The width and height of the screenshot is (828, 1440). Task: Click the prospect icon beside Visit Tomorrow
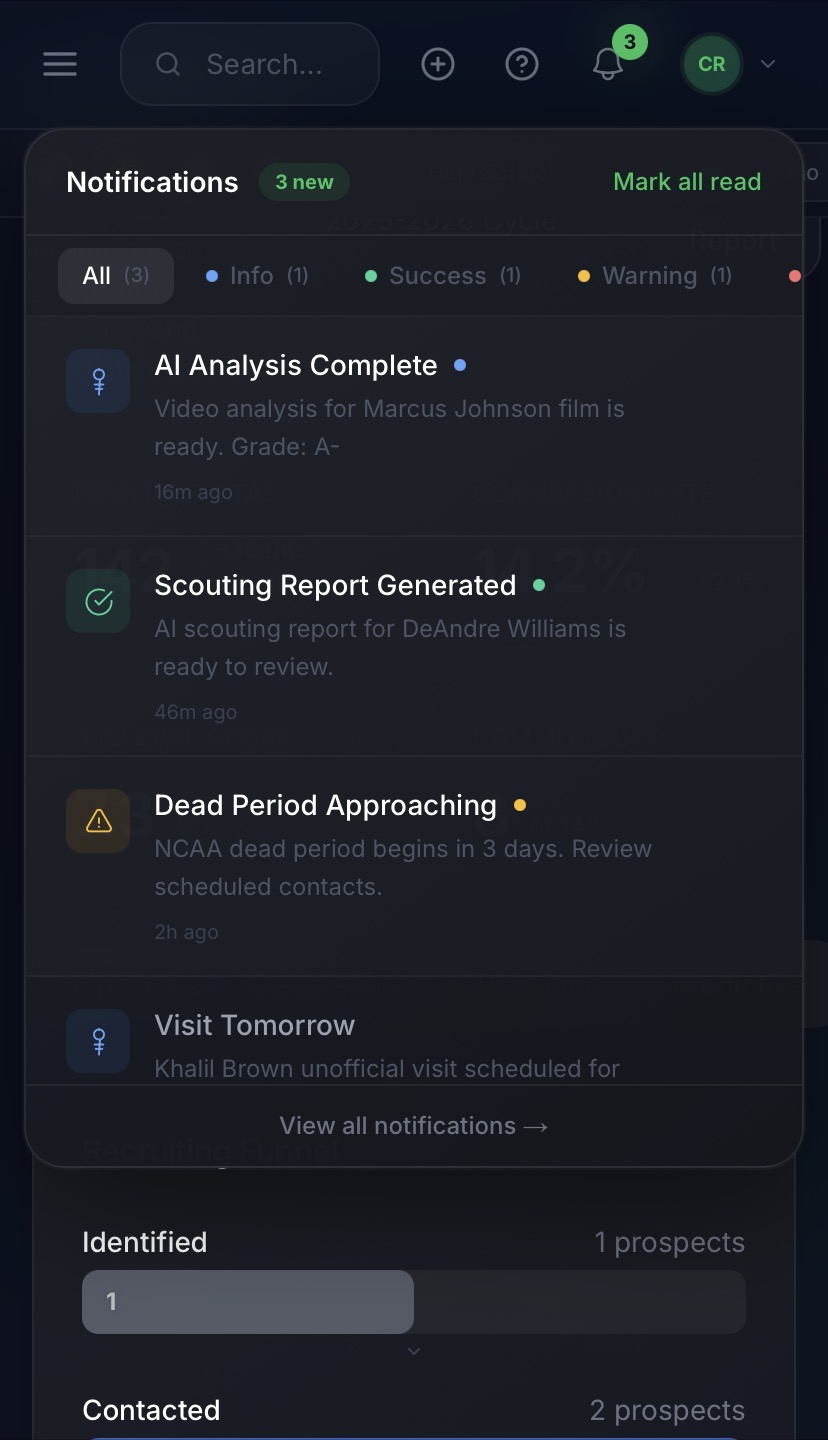[97, 1041]
